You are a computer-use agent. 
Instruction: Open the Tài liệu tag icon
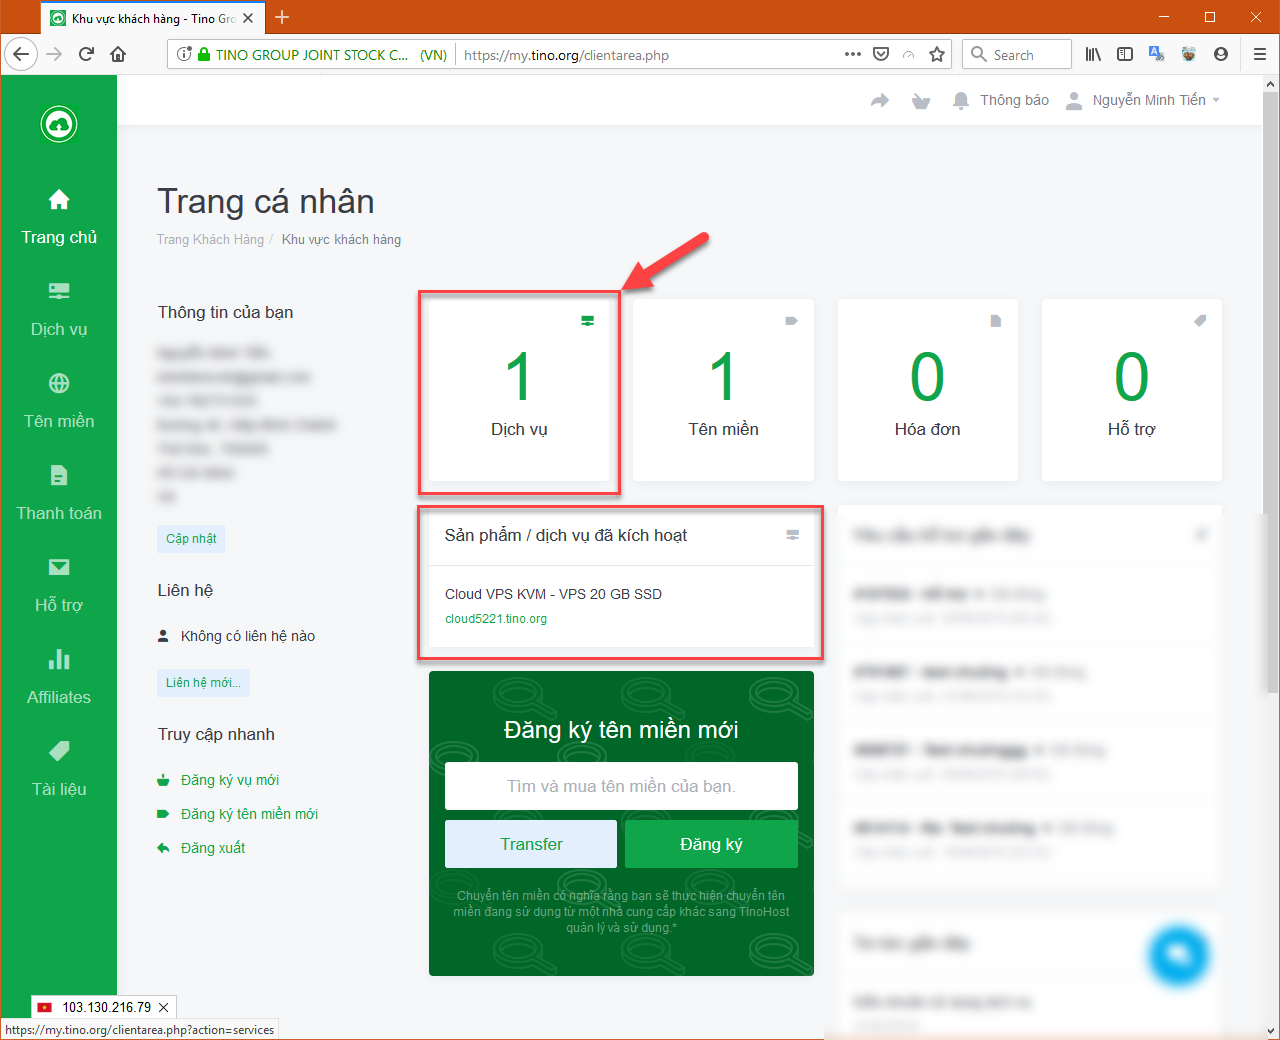click(x=59, y=751)
